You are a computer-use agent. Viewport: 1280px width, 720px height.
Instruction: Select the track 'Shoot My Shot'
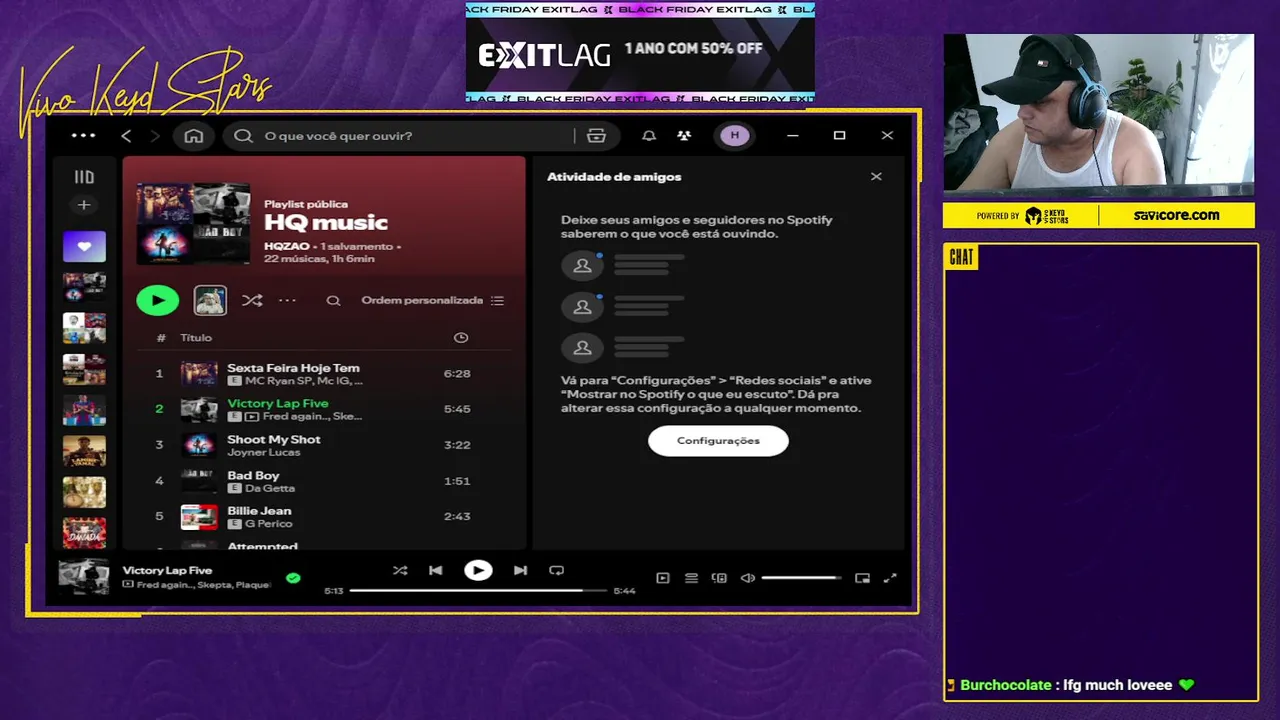[x=325, y=445]
